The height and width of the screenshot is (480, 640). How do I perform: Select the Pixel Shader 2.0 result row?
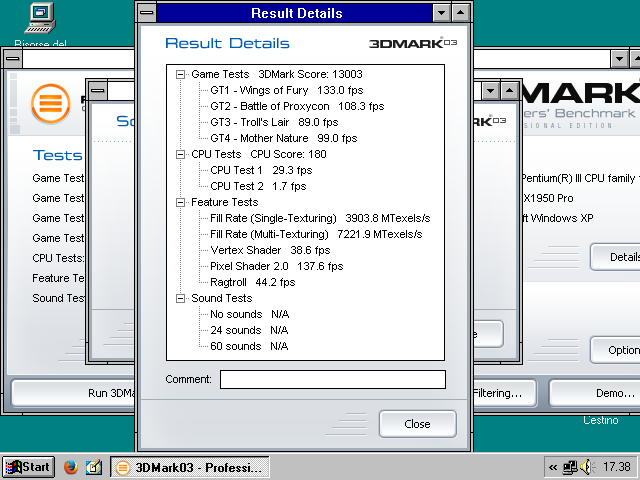[x=276, y=266]
